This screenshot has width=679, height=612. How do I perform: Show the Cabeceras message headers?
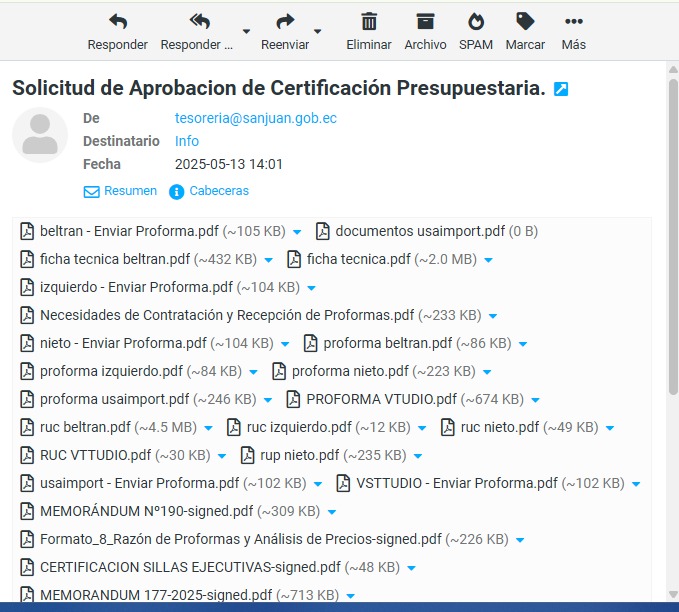(x=209, y=191)
